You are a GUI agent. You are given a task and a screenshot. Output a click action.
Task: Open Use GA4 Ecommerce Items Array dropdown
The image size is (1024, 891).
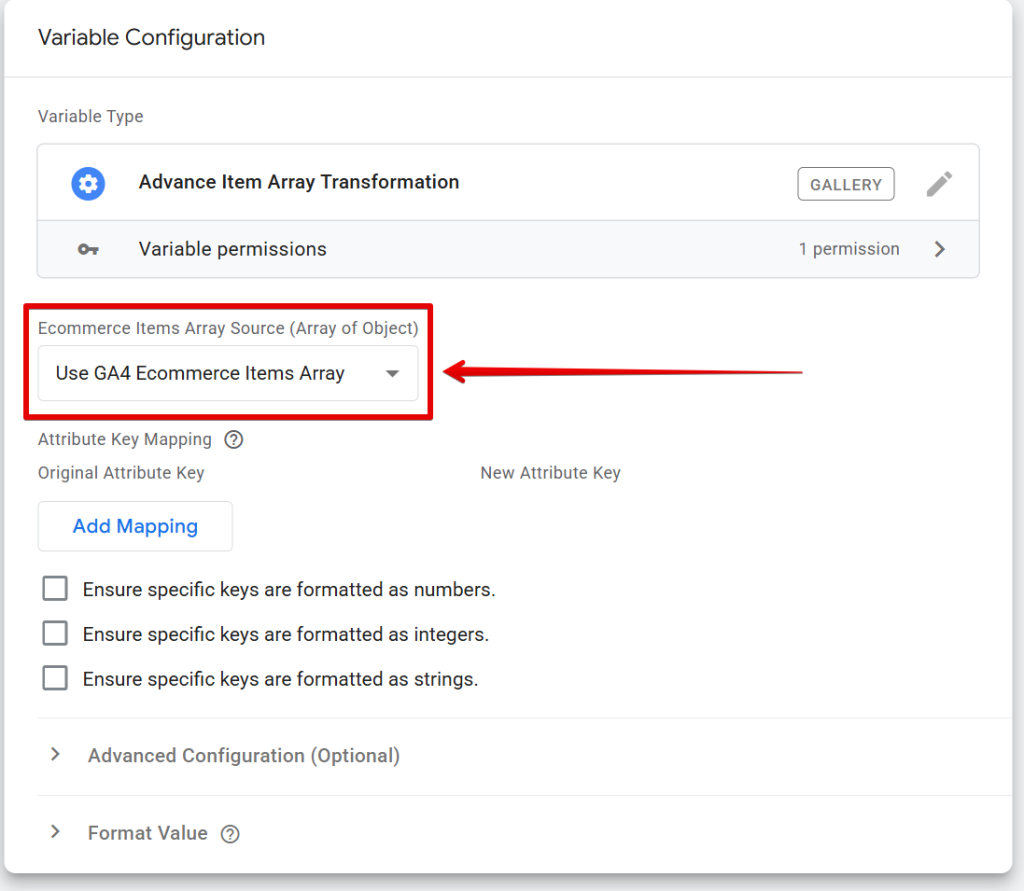[228, 373]
